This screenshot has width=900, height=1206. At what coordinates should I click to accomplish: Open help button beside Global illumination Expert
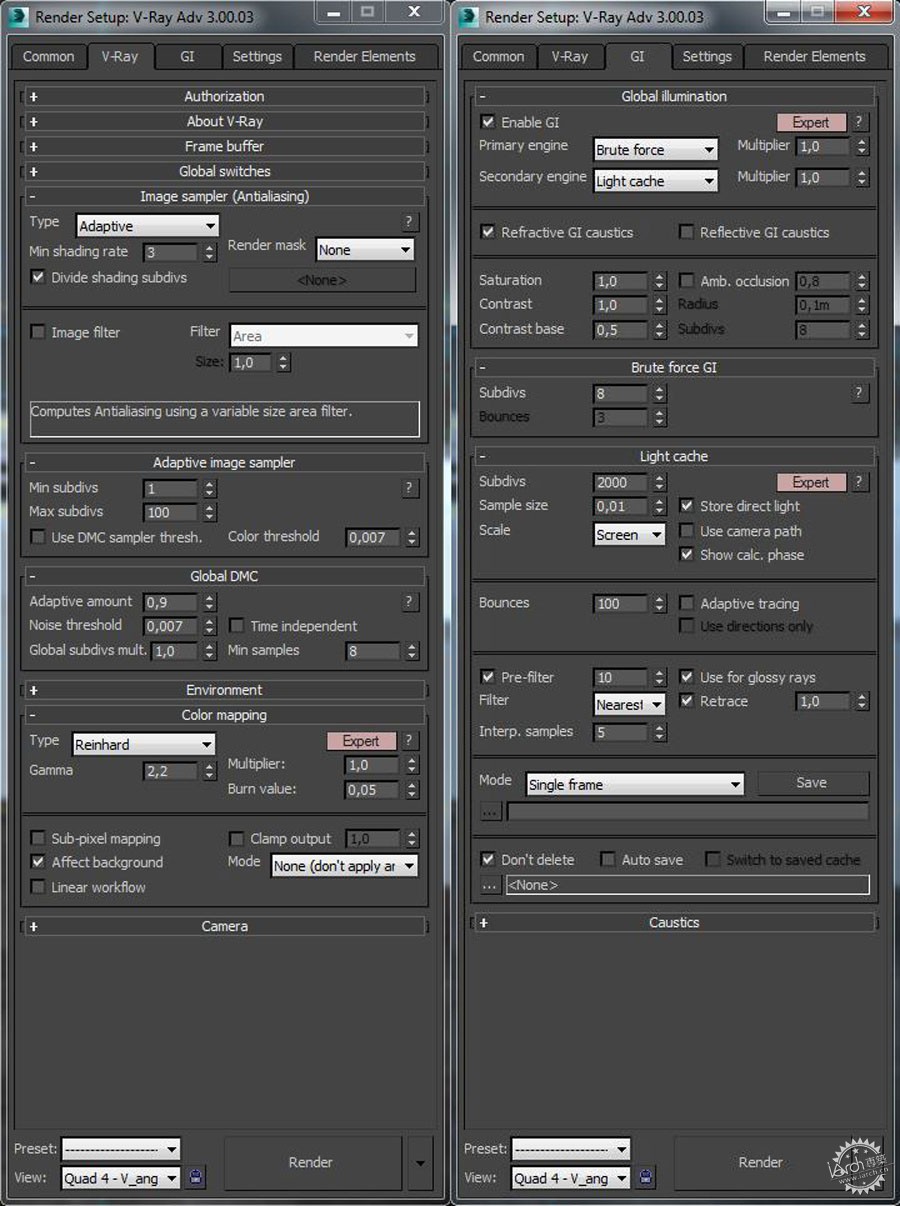click(859, 122)
